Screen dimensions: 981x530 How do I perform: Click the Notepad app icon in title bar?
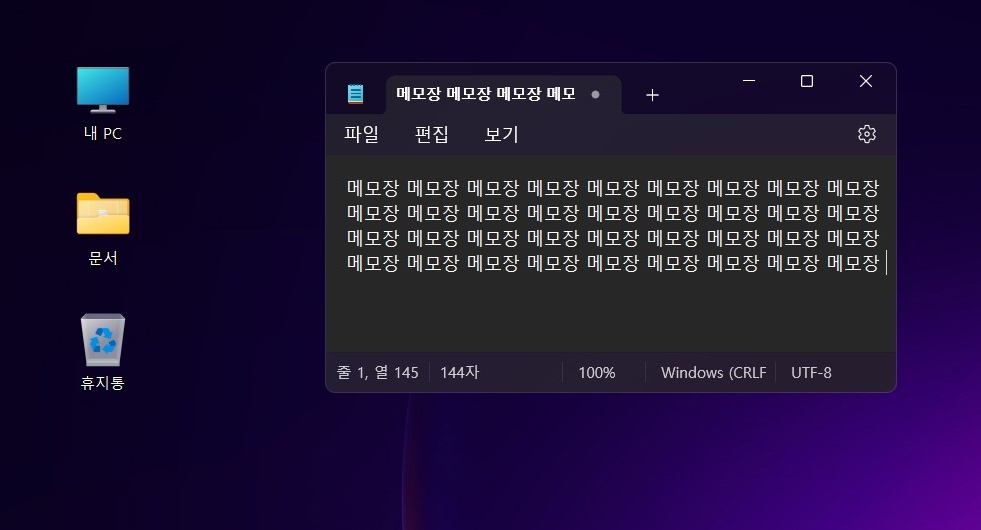tap(355, 94)
